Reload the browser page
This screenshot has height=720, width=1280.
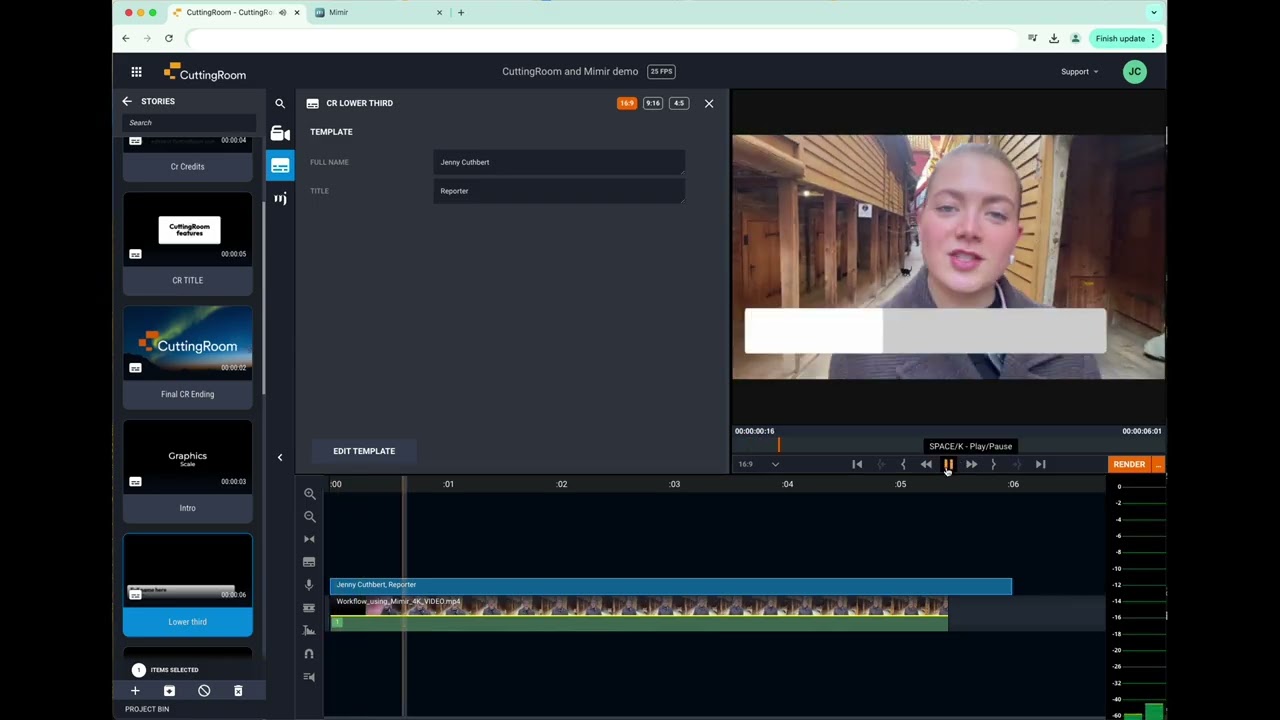[x=169, y=39]
